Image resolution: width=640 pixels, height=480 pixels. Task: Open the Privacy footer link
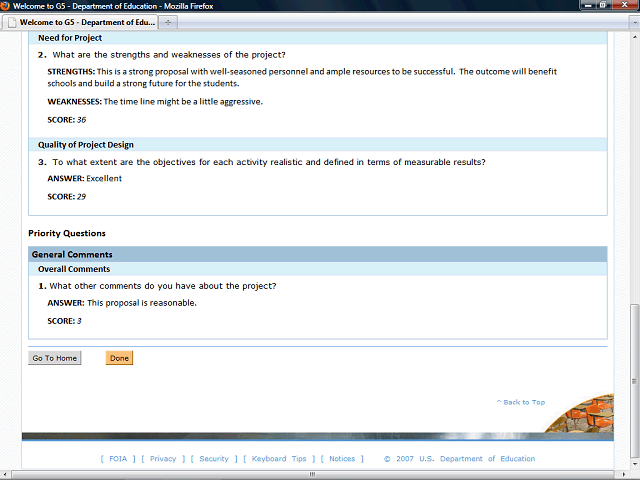[163, 459]
